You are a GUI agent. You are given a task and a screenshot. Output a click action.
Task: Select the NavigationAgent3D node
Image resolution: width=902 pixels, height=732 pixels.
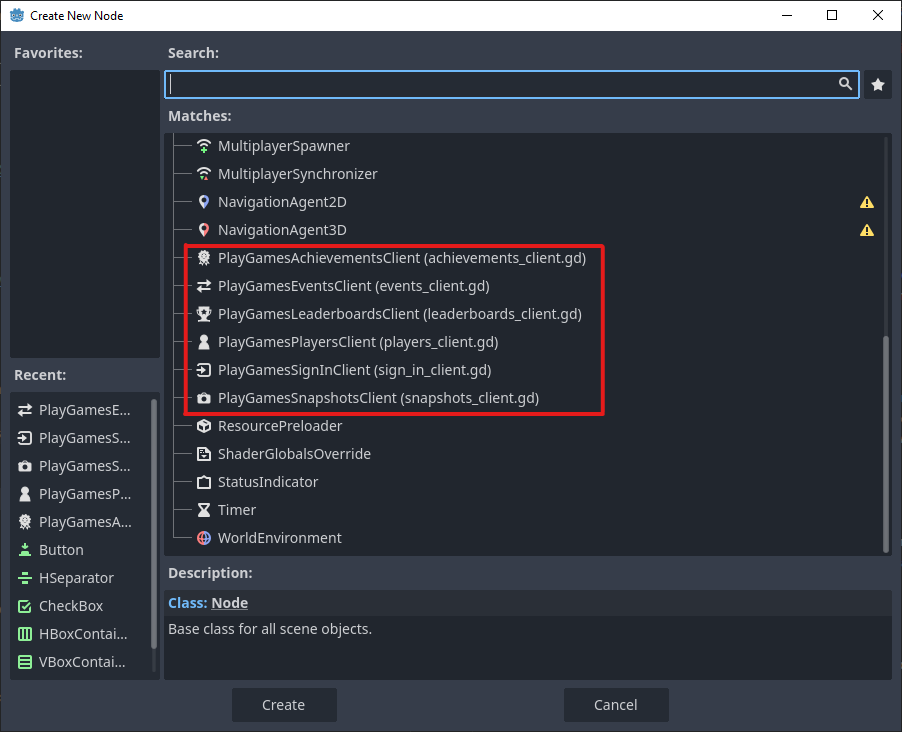click(282, 230)
